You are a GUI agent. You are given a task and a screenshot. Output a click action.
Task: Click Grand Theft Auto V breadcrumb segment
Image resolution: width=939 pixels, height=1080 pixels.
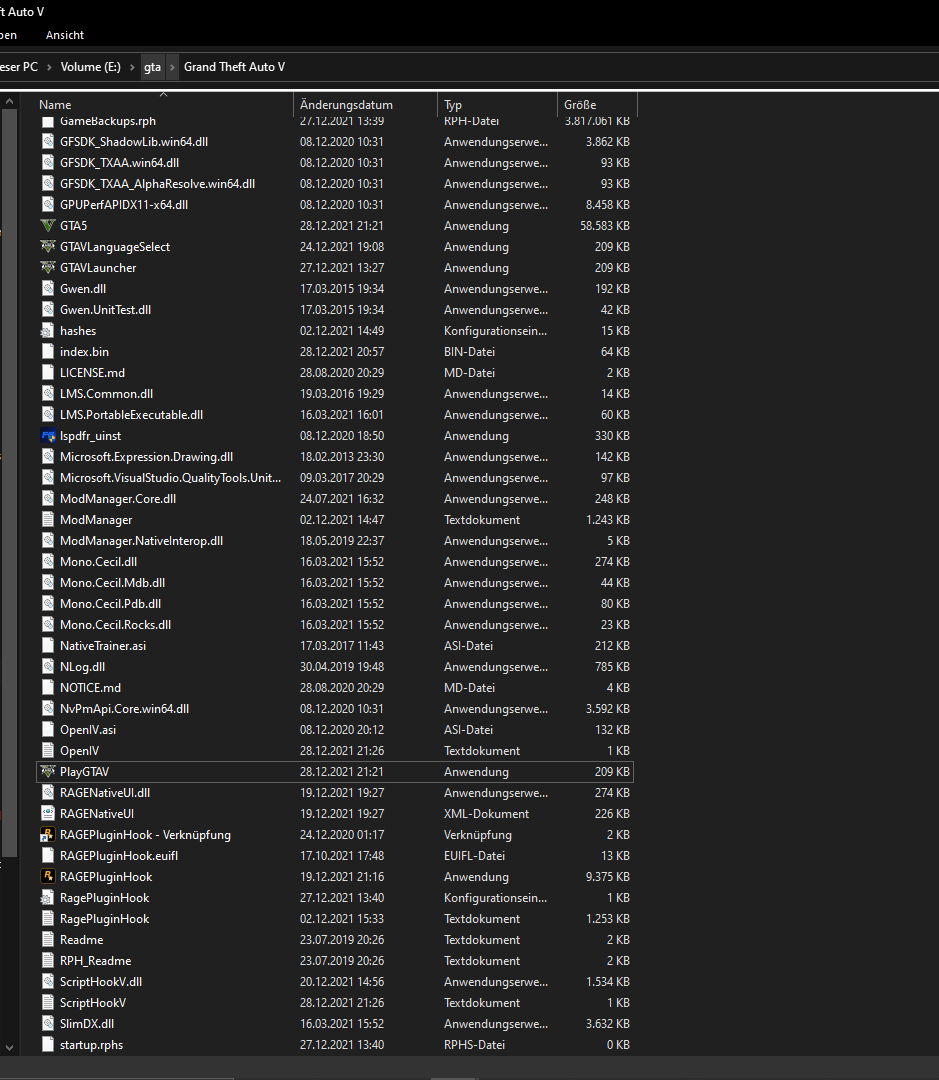click(234, 67)
